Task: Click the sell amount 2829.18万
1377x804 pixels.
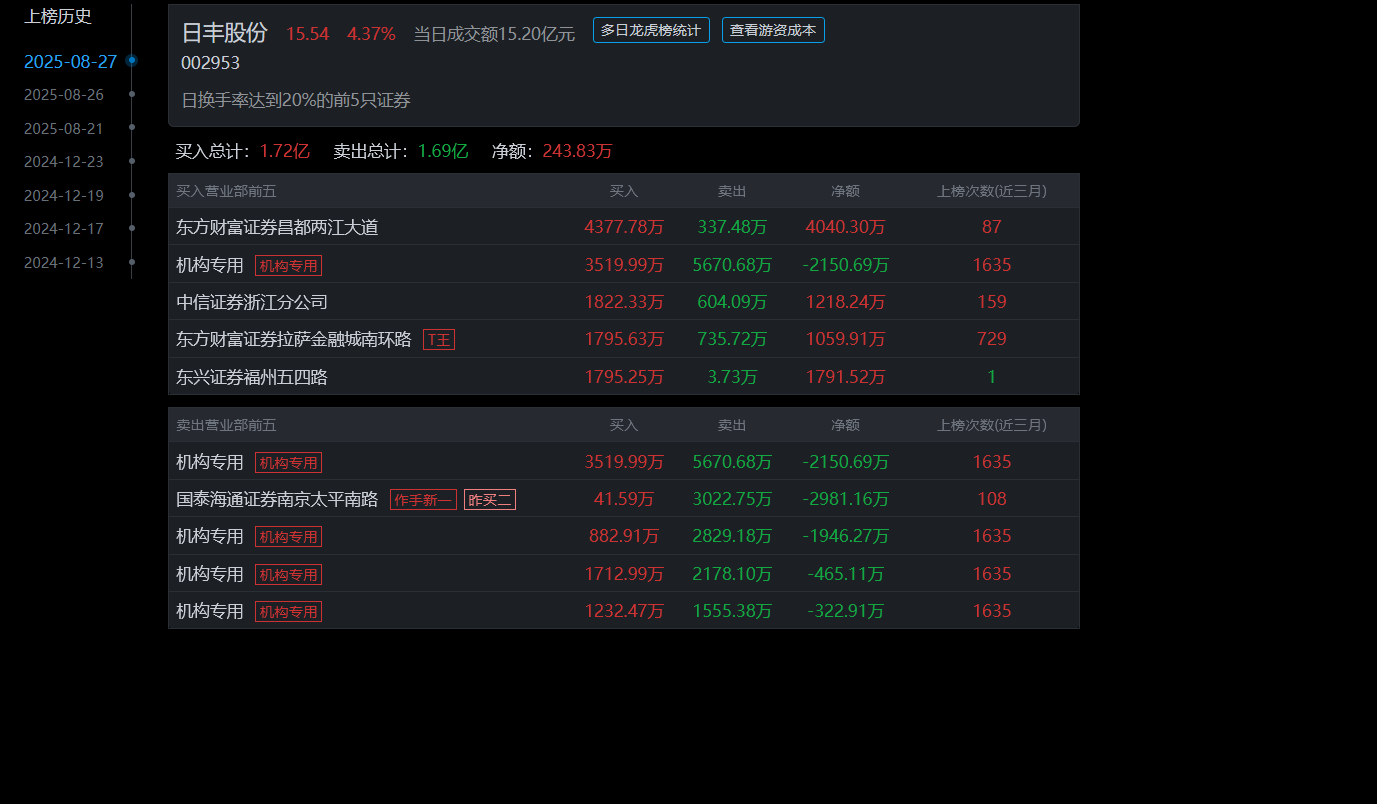Action: (732, 536)
